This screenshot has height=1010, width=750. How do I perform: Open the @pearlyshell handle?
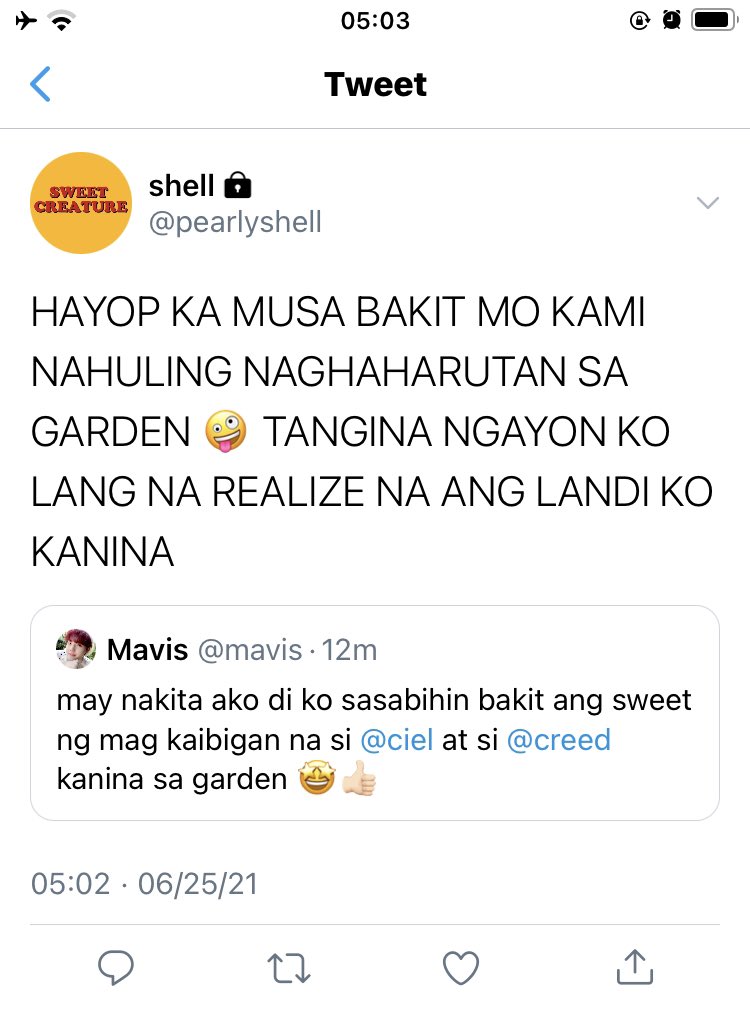click(235, 222)
